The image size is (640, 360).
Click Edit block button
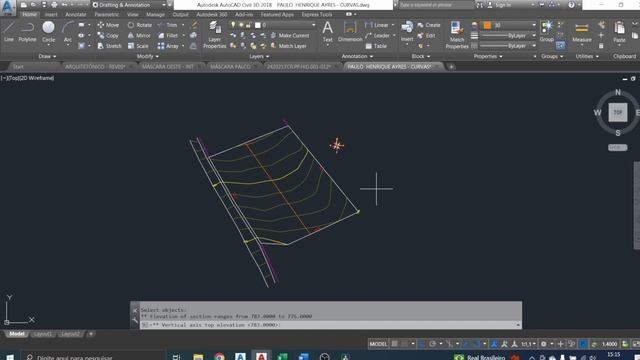click(426, 36)
